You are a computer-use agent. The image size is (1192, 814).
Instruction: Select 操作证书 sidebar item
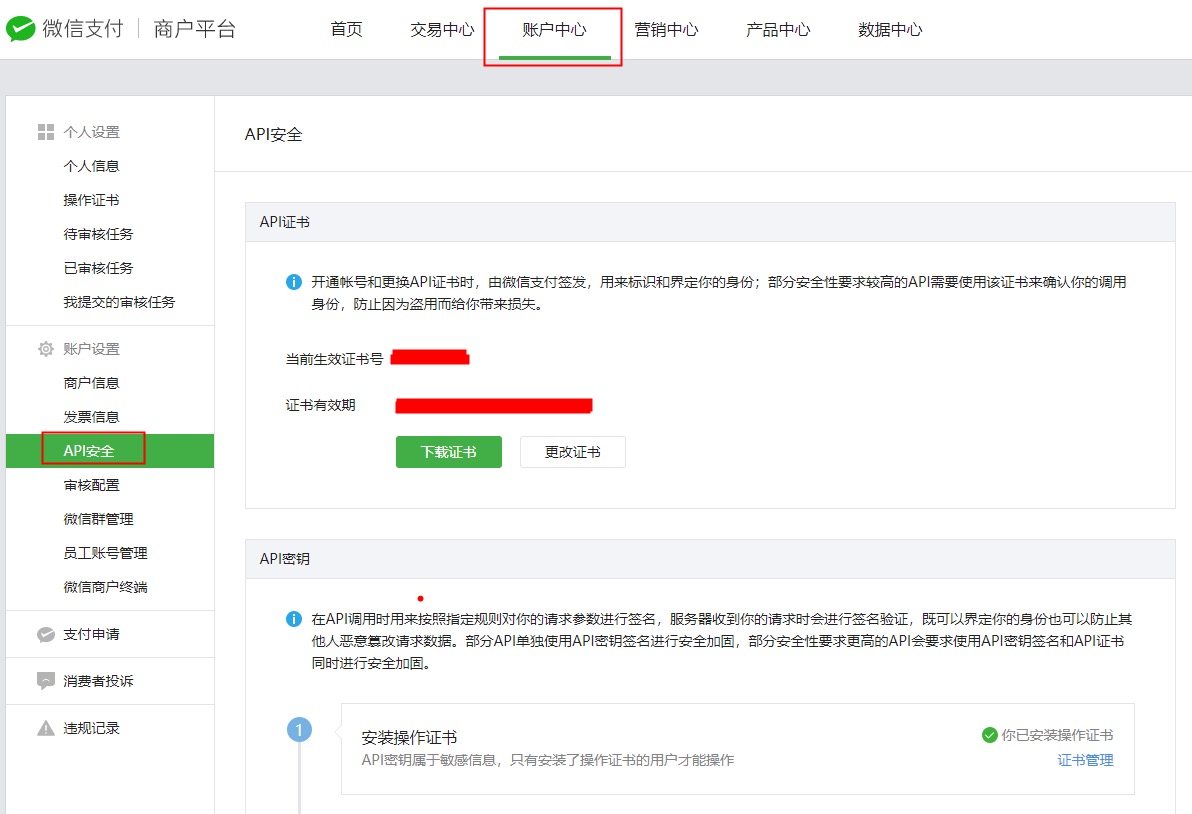tap(91, 200)
